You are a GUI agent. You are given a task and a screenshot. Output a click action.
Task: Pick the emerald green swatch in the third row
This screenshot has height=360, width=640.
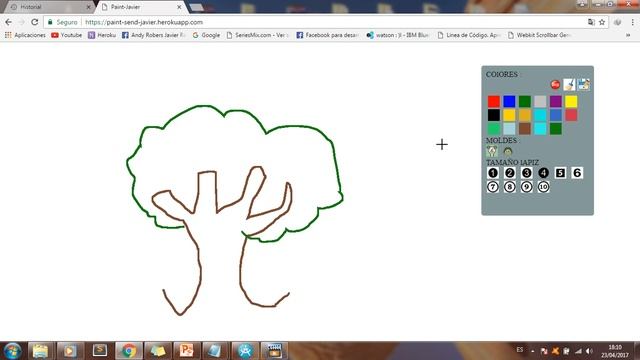[x=493, y=129]
